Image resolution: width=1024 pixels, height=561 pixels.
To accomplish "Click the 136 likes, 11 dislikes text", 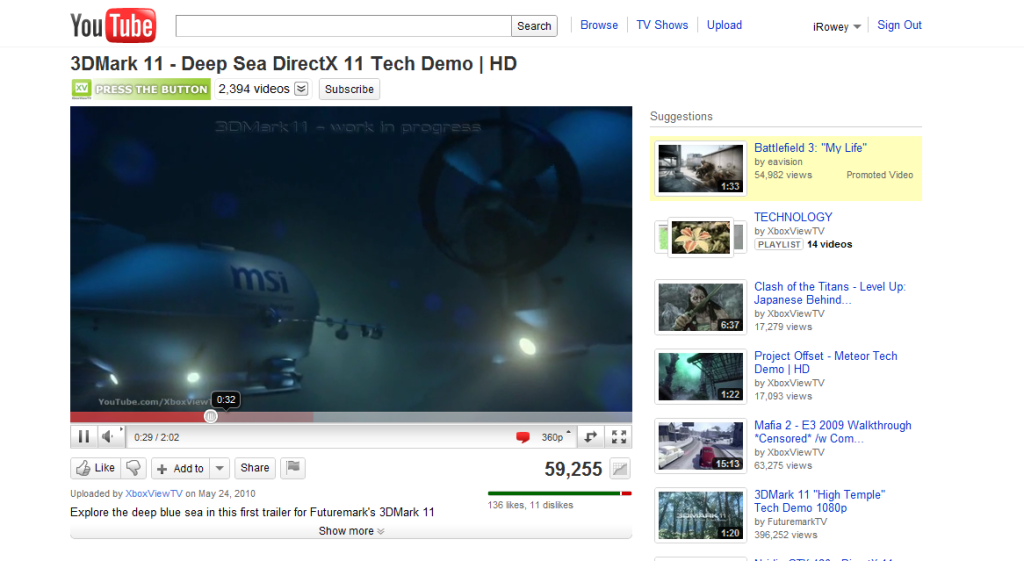I will pyautogui.click(x=530, y=505).
